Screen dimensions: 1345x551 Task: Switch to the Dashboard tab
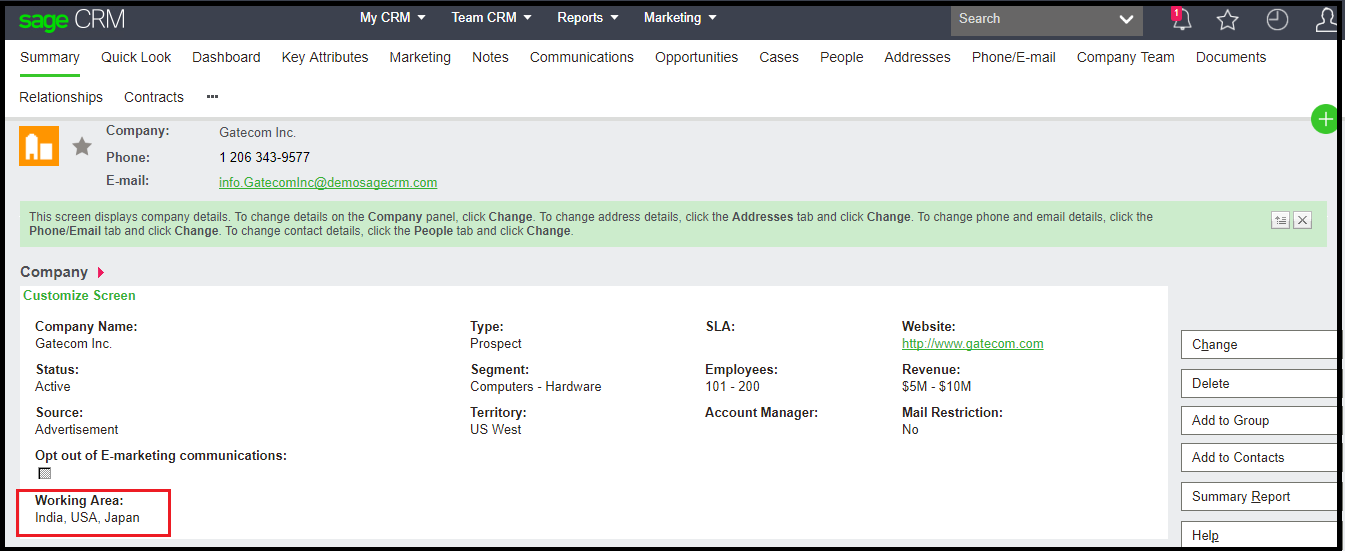pos(226,57)
